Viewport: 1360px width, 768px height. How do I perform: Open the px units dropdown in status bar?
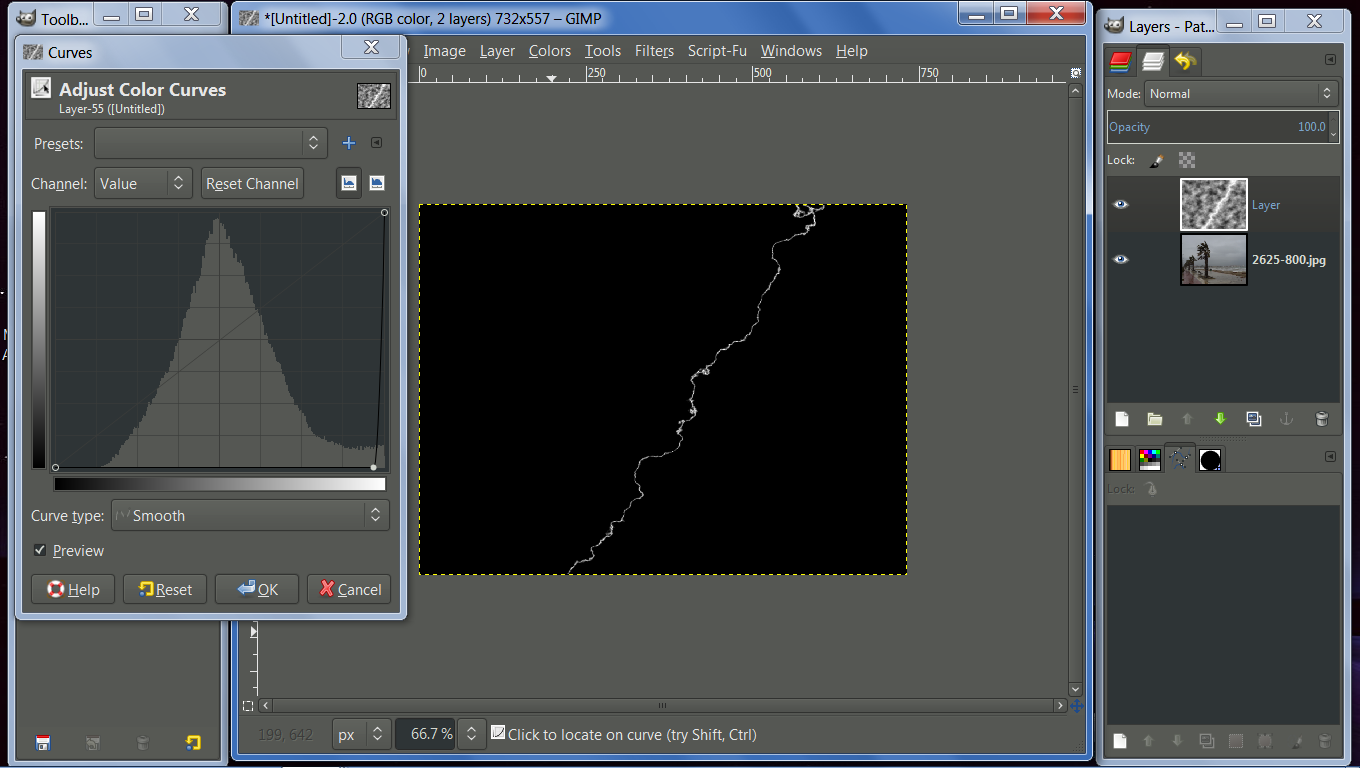click(x=361, y=734)
